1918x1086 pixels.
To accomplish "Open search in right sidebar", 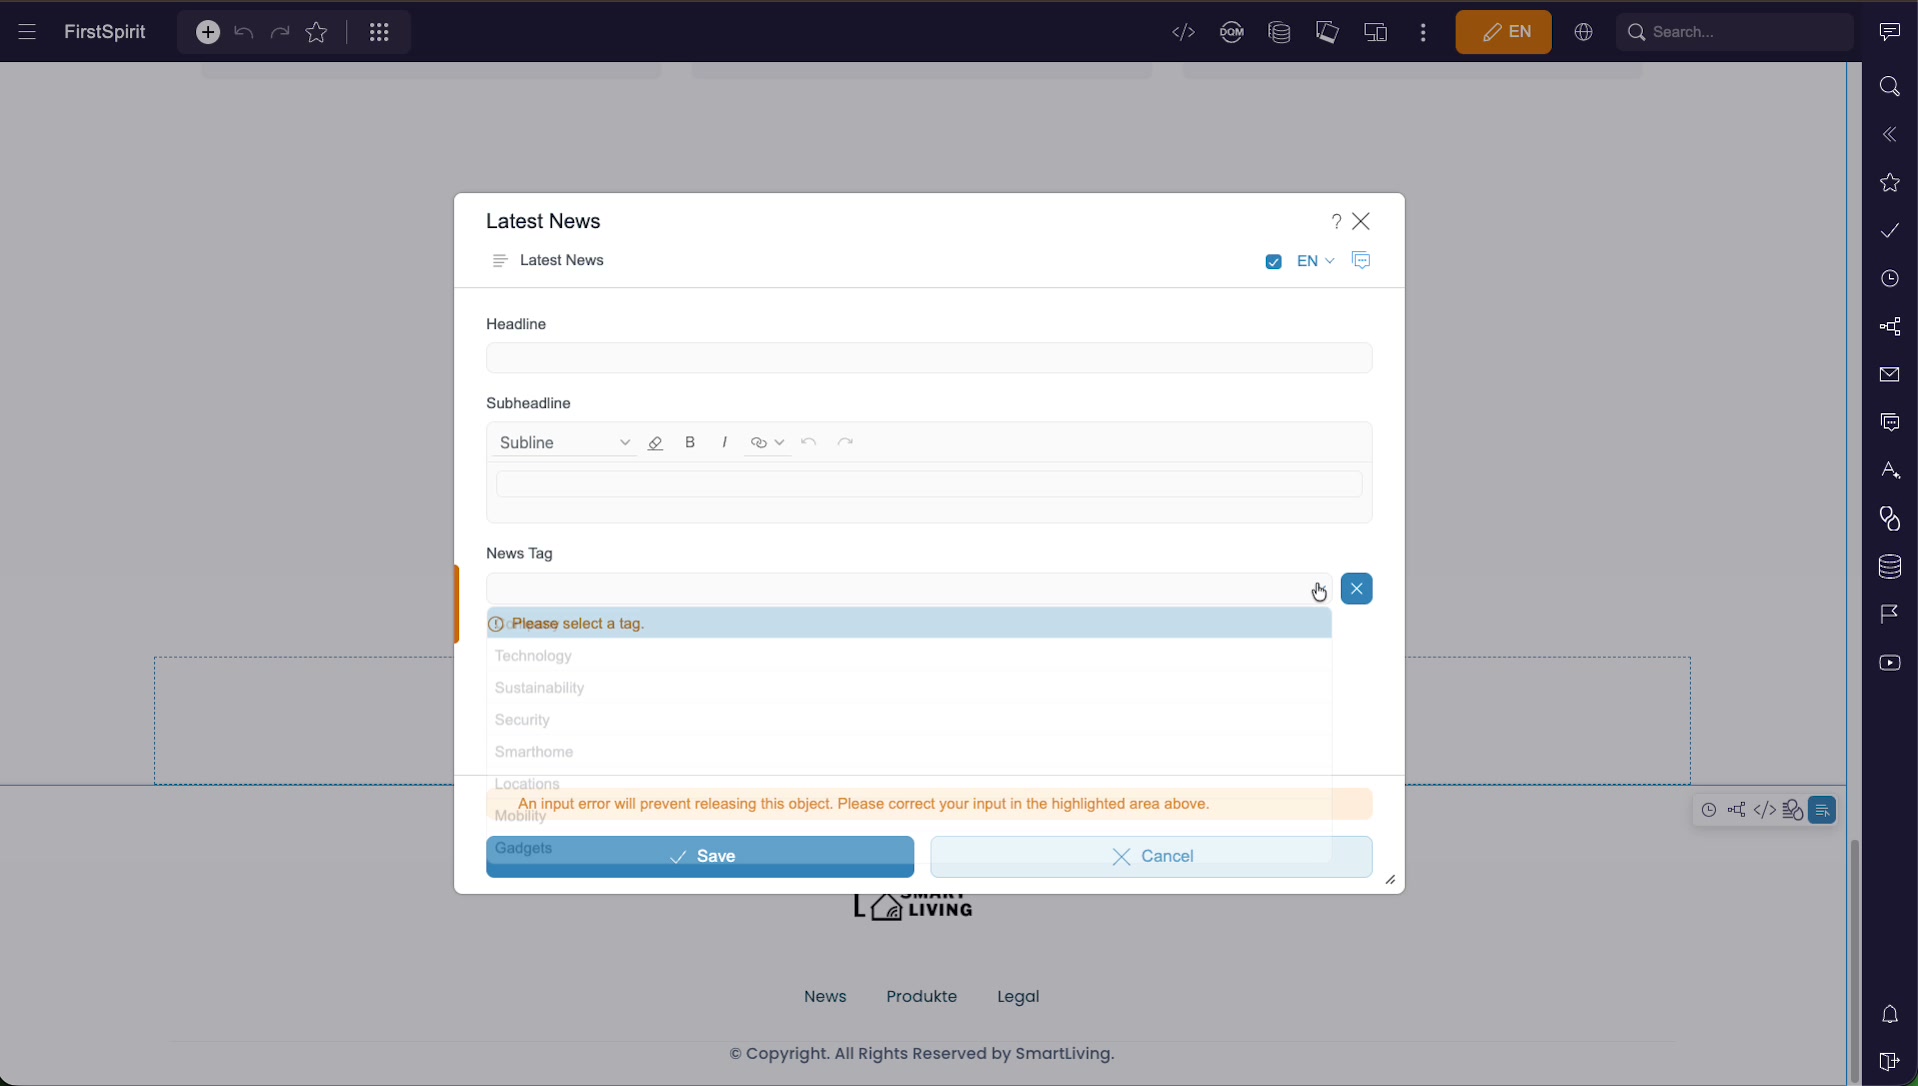I will (1890, 87).
